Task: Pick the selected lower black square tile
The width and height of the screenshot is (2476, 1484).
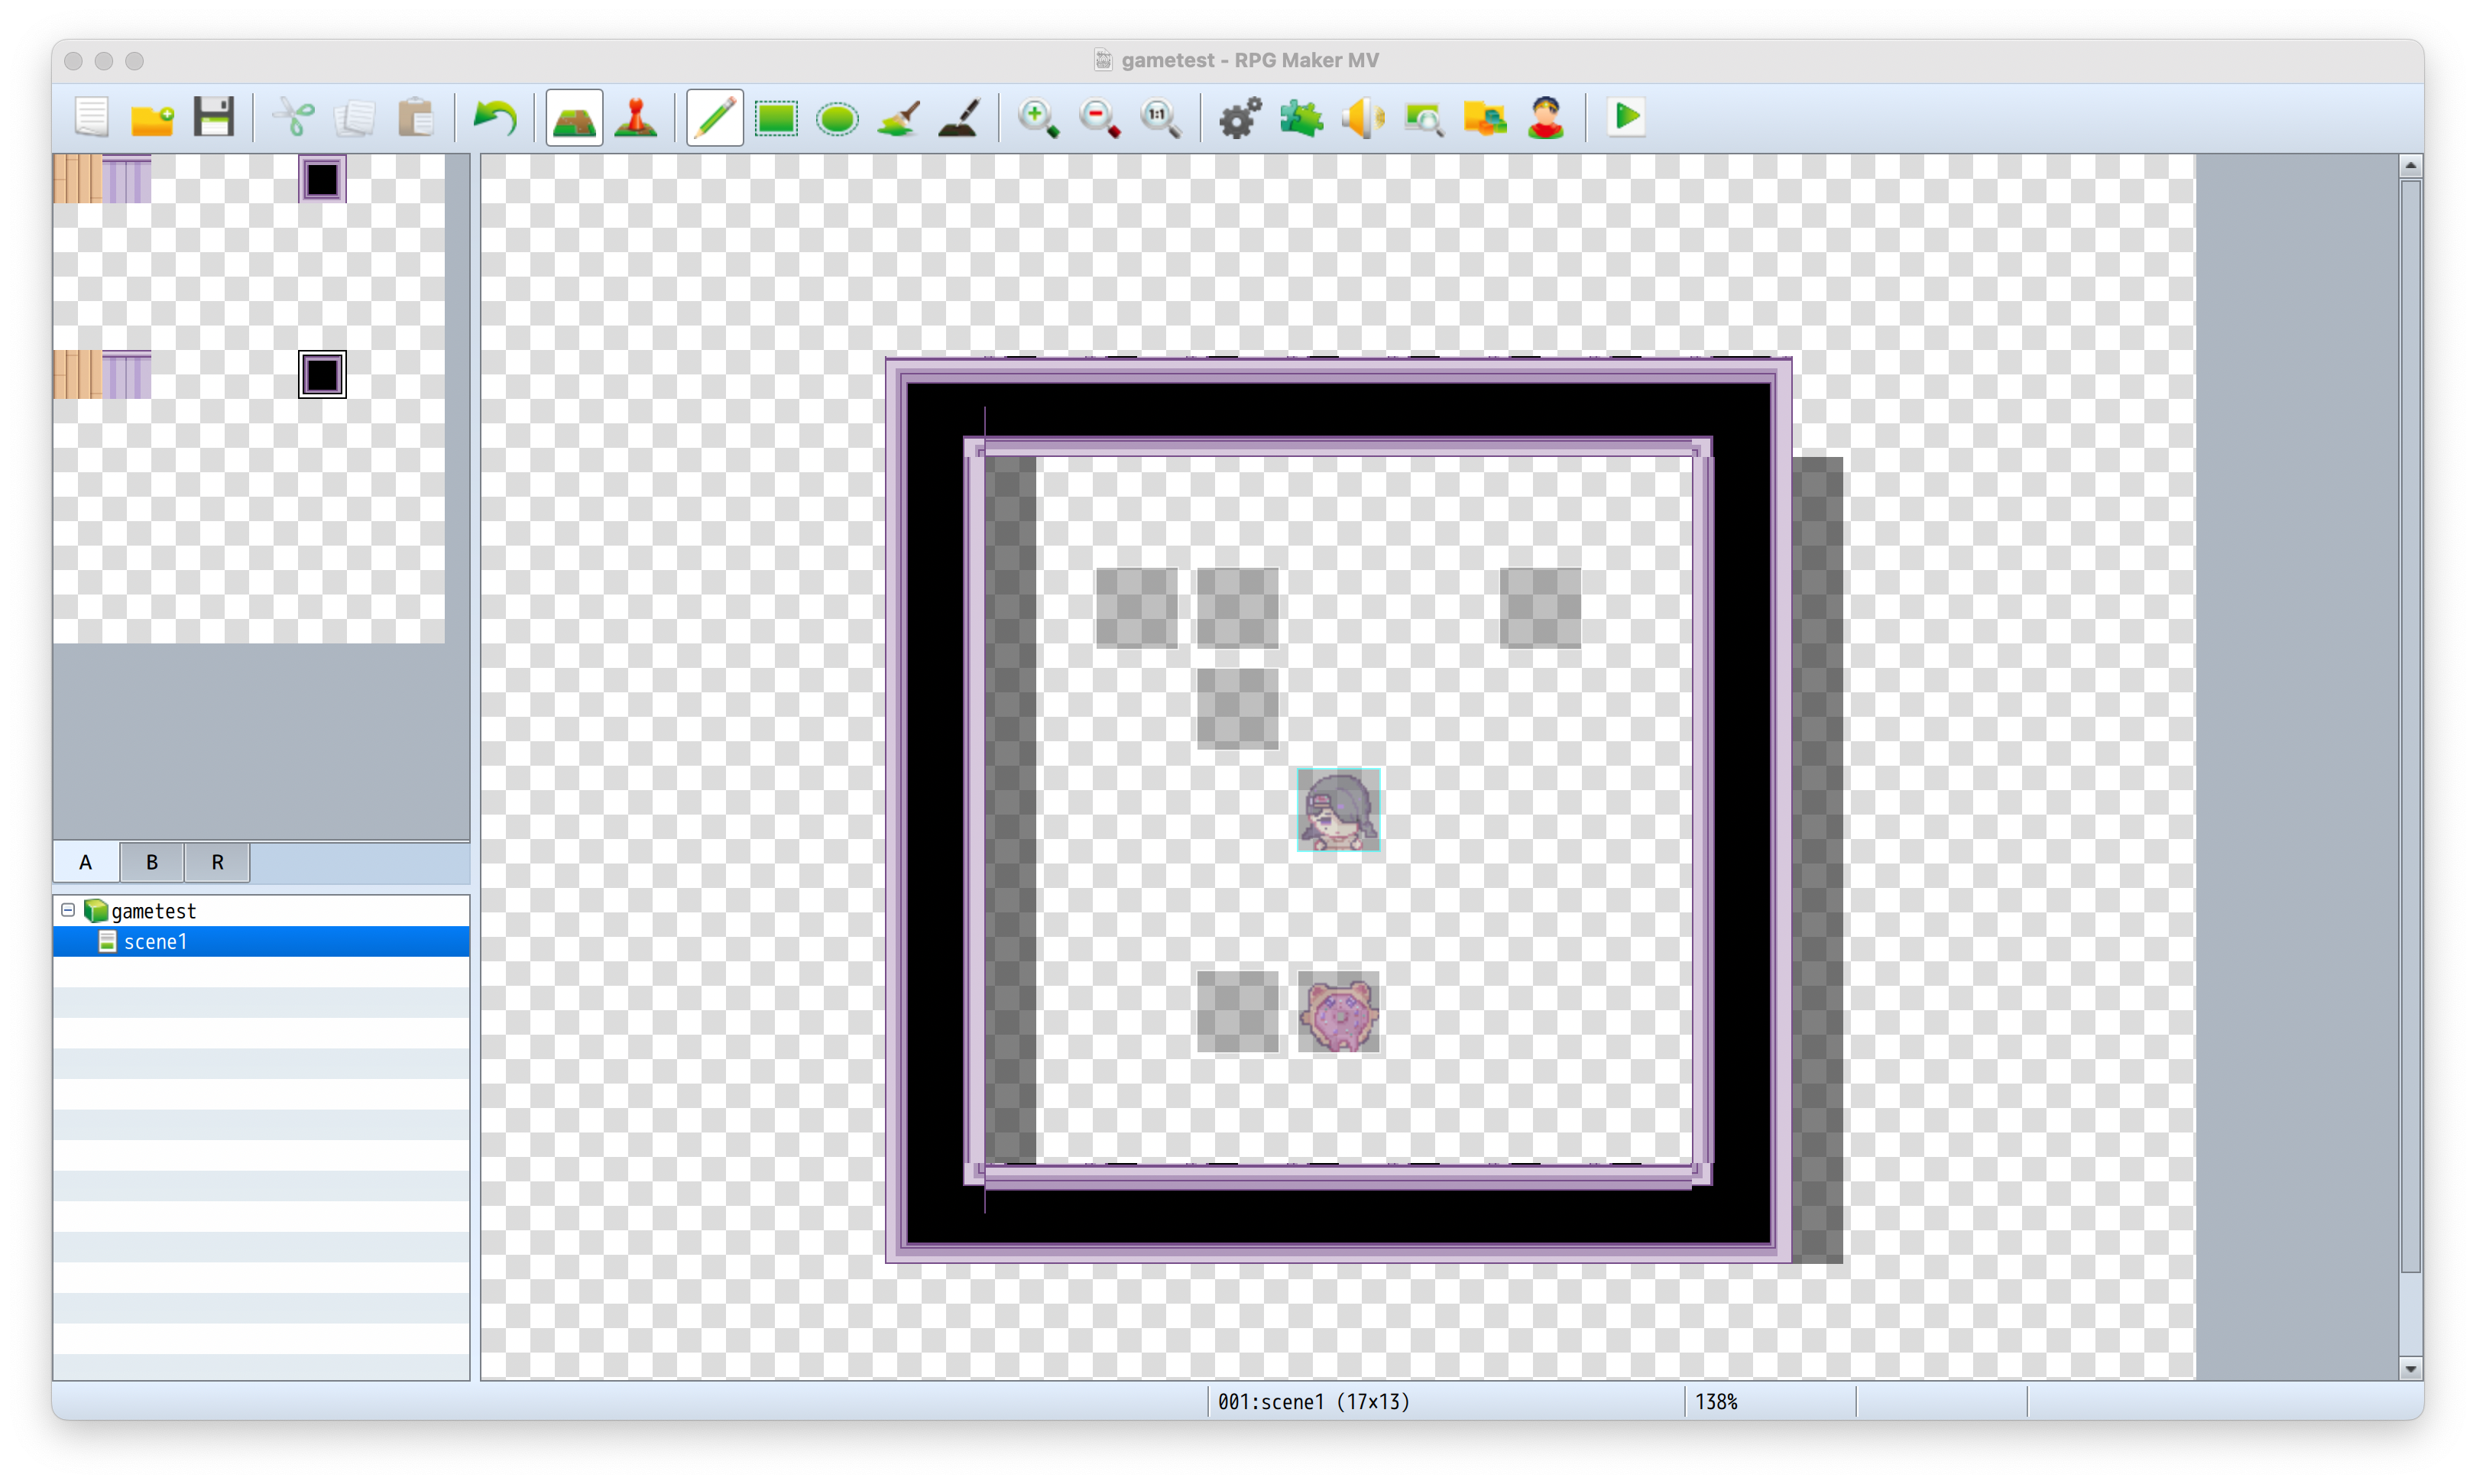Action: pos(322,374)
